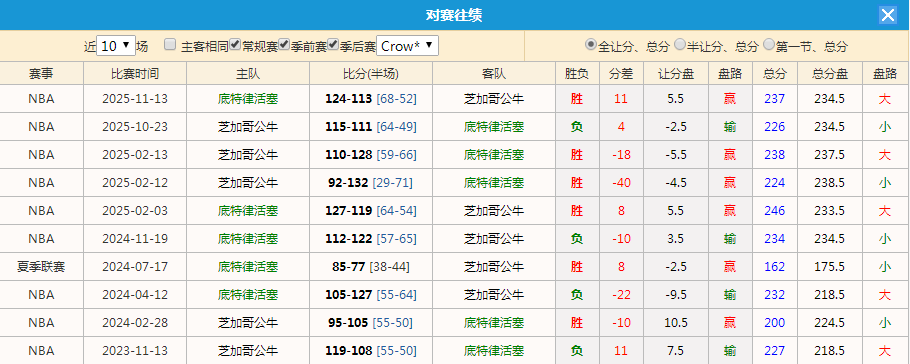Viewport: 910px width, 364px height.
Task: Click 底特律活塞 home team in 2025-11-13 row
Action: (248, 99)
